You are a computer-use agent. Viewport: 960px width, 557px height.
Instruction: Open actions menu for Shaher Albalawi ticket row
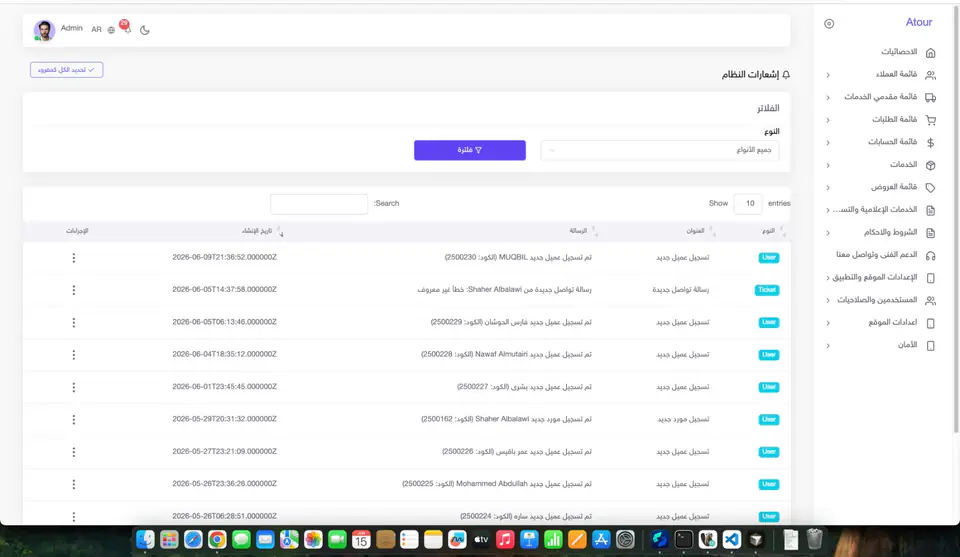[x=73, y=290]
